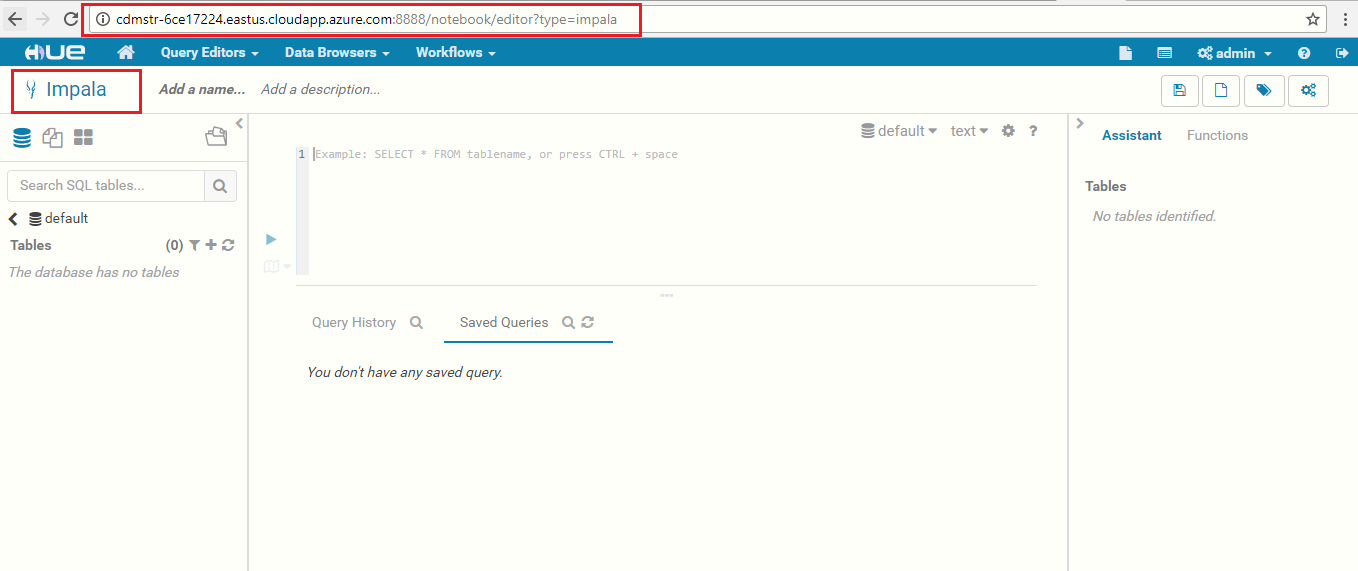Show SQL databases assist panel icon
The width and height of the screenshot is (1358, 571).
pos(21,137)
